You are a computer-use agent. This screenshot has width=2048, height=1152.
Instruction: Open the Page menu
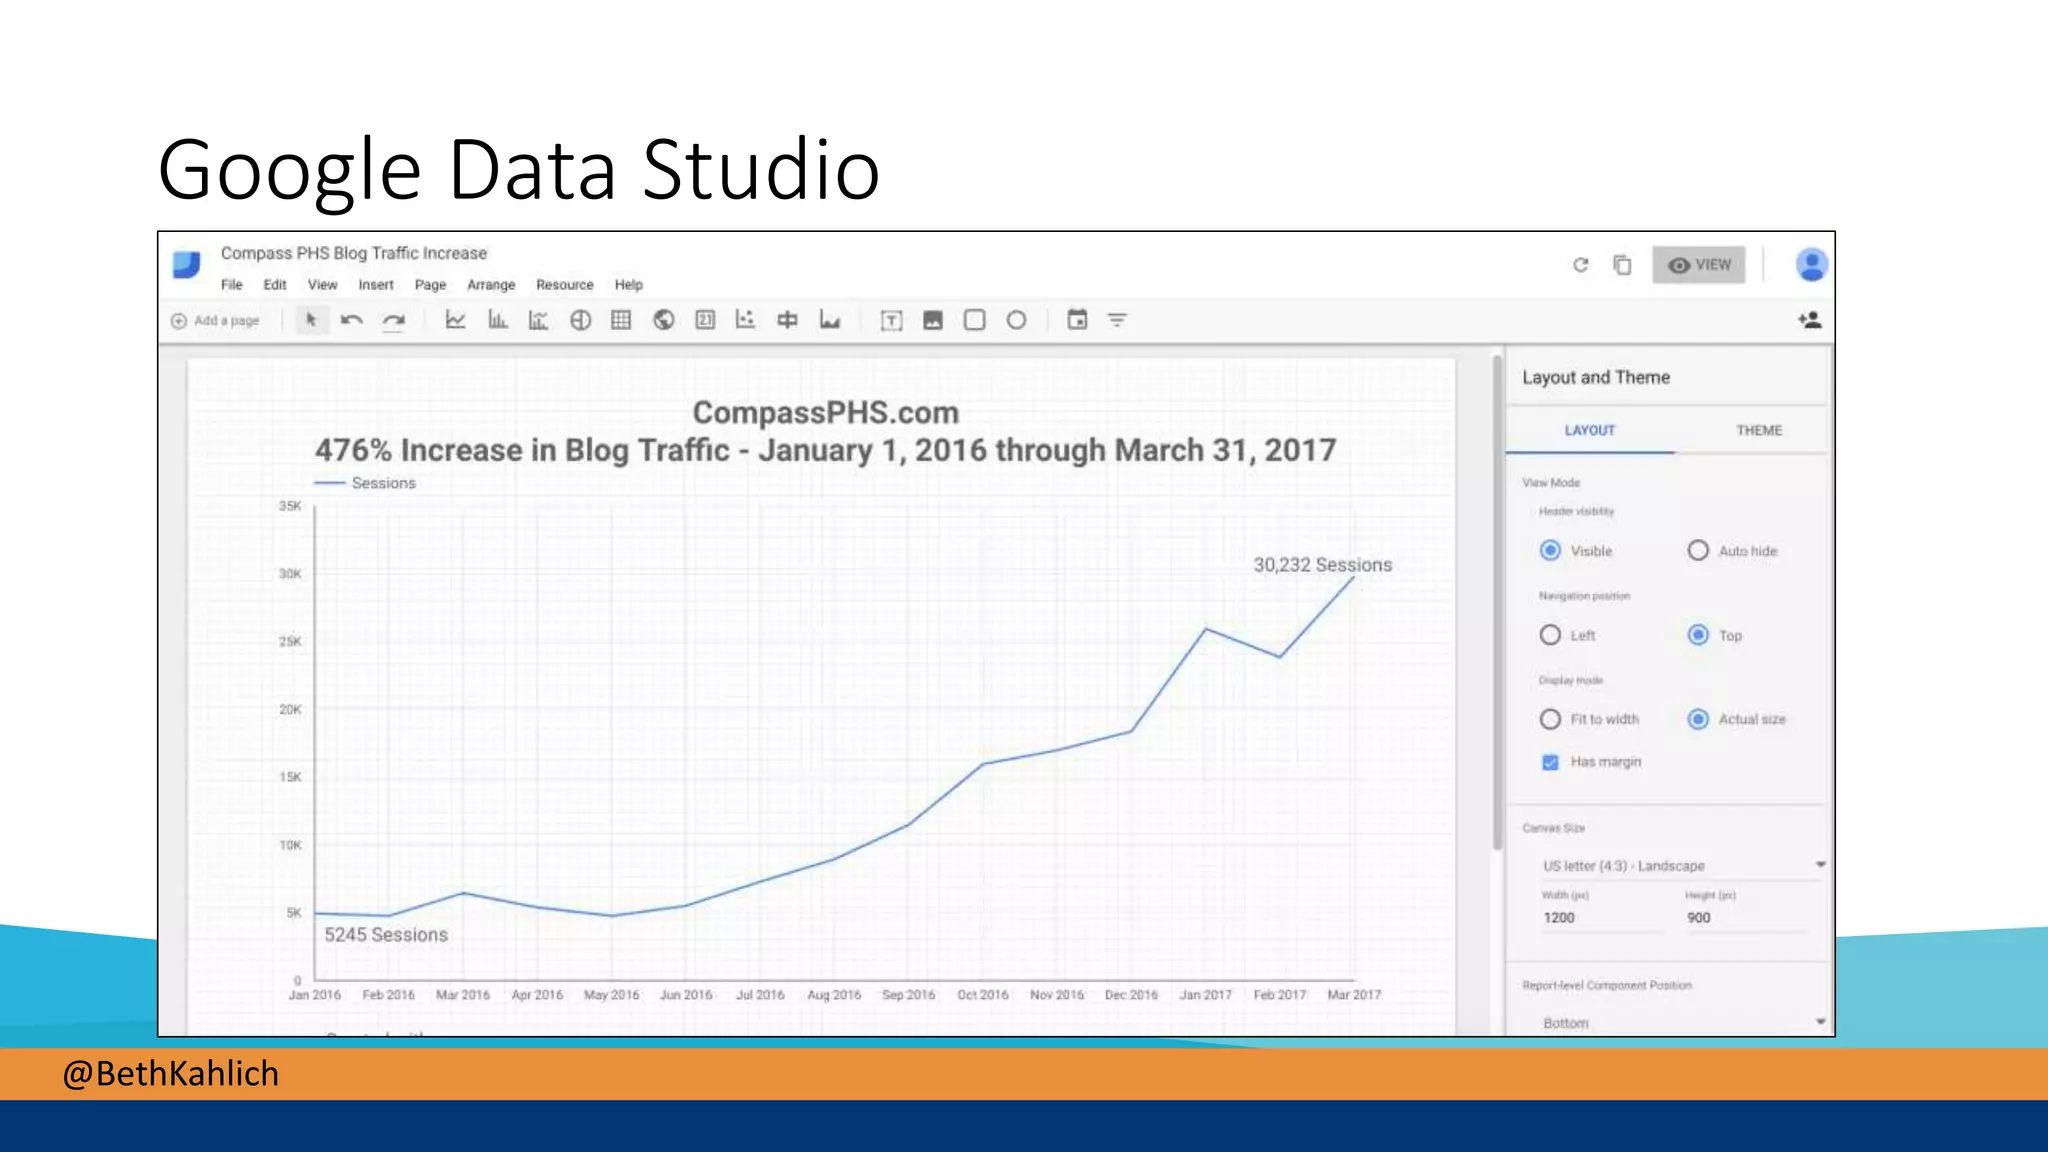pyautogui.click(x=430, y=285)
